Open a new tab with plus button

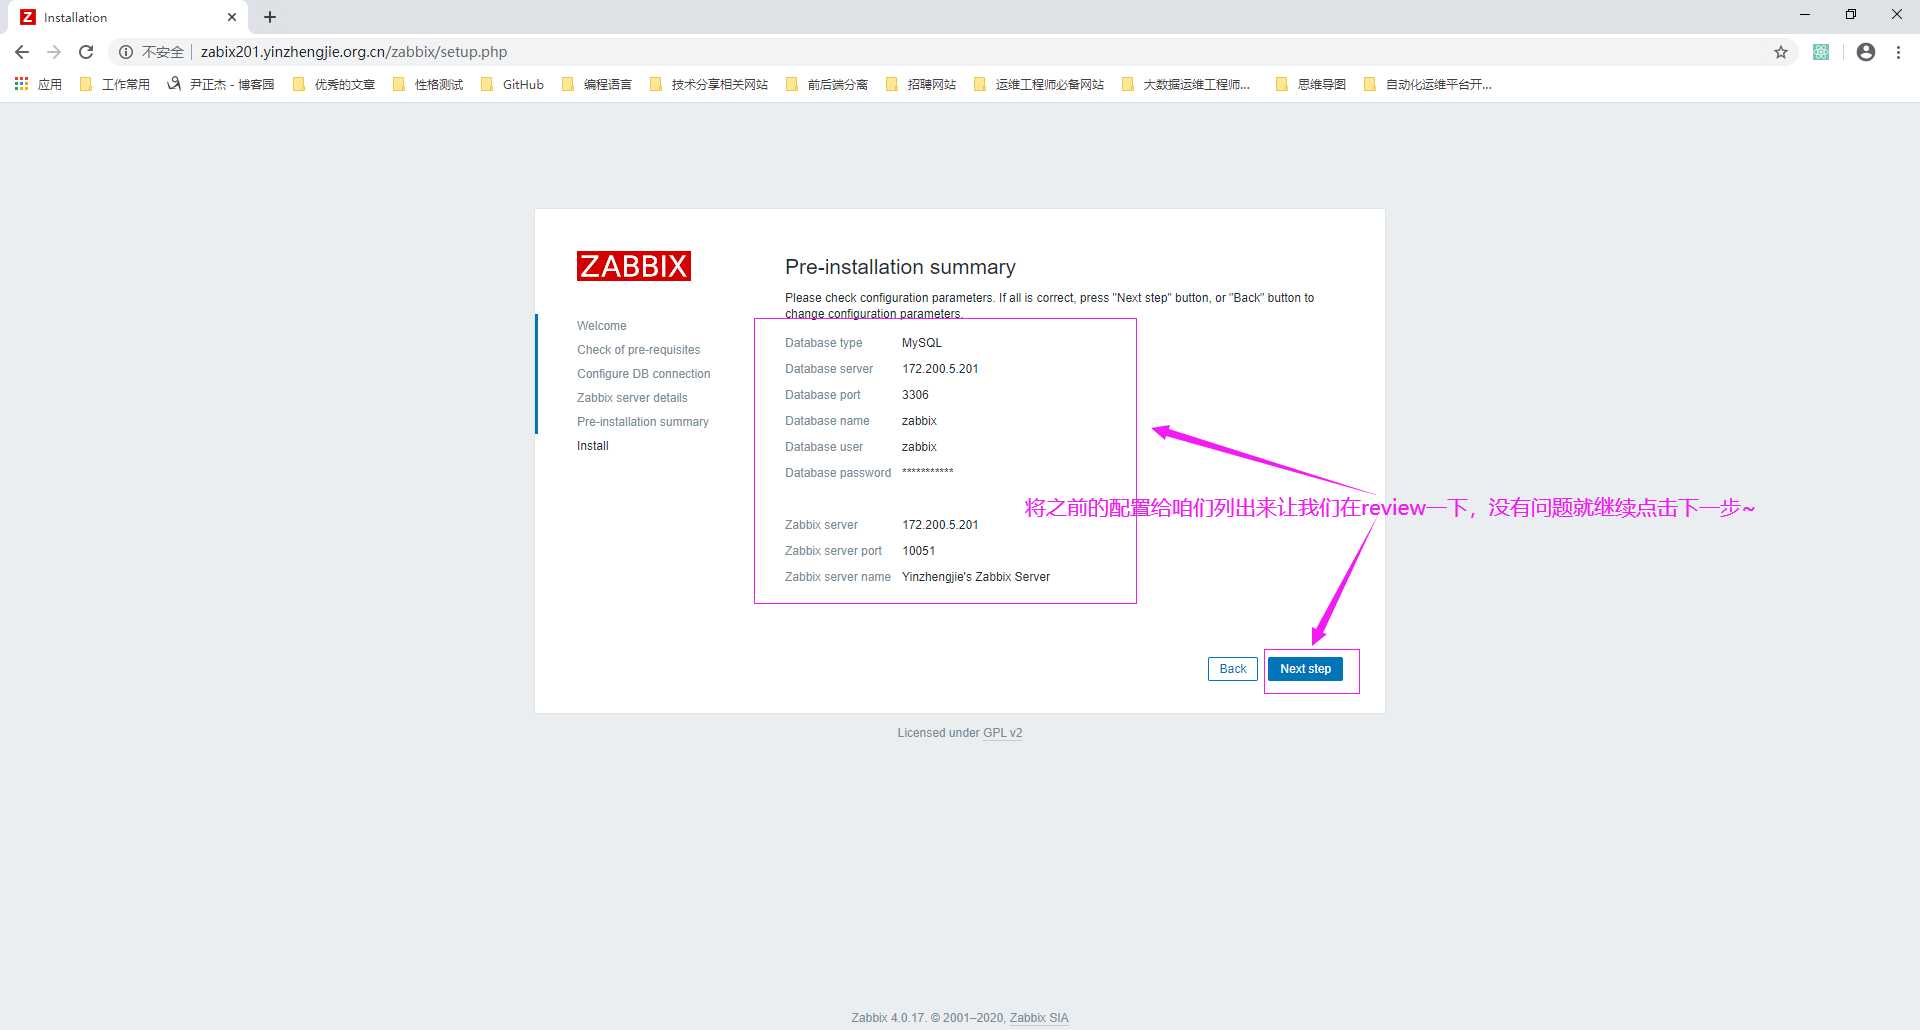[x=270, y=17]
